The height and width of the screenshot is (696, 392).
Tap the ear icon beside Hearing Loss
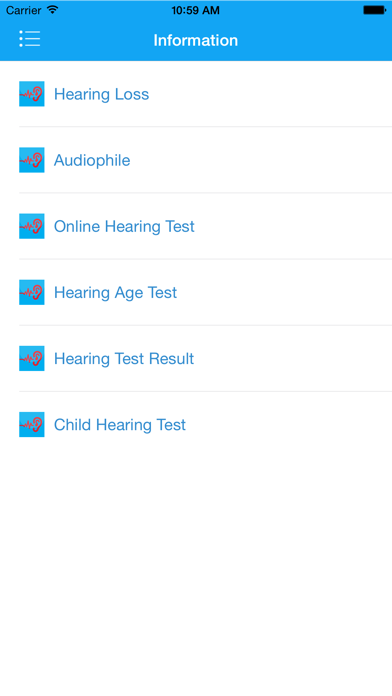(32, 94)
